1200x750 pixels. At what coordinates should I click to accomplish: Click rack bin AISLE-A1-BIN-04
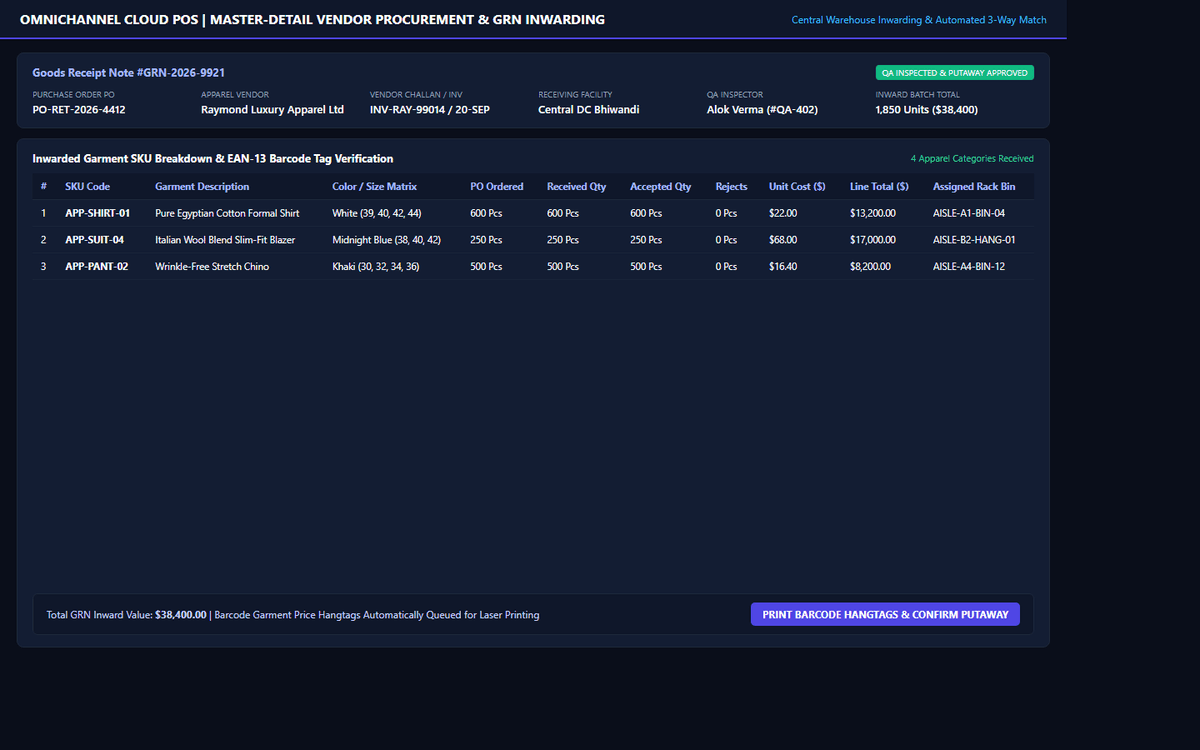click(x=969, y=213)
